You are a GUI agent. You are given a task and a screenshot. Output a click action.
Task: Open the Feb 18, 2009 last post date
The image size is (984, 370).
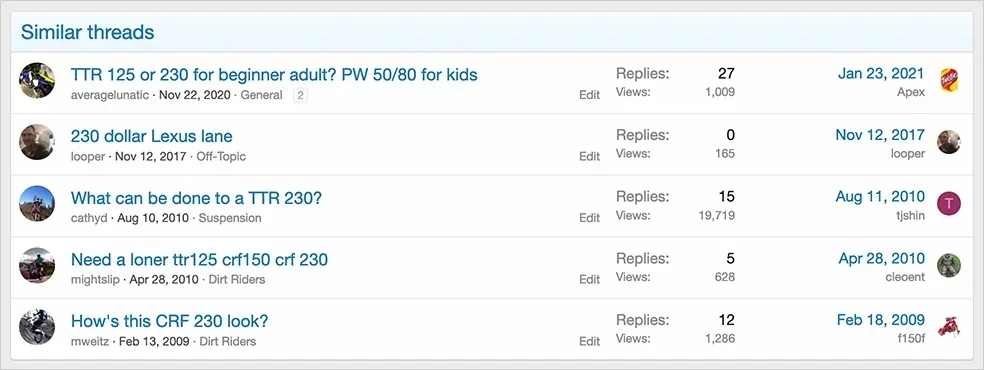[x=880, y=320]
